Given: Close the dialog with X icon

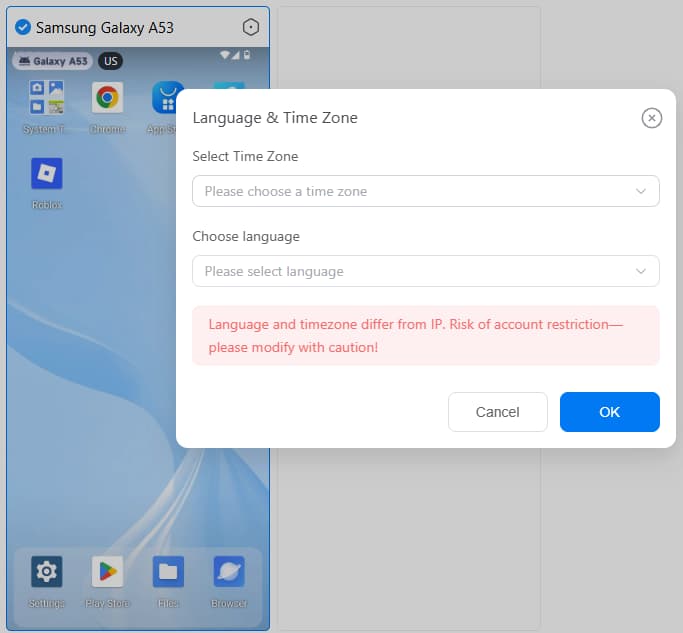Looking at the screenshot, I should tap(651, 118).
